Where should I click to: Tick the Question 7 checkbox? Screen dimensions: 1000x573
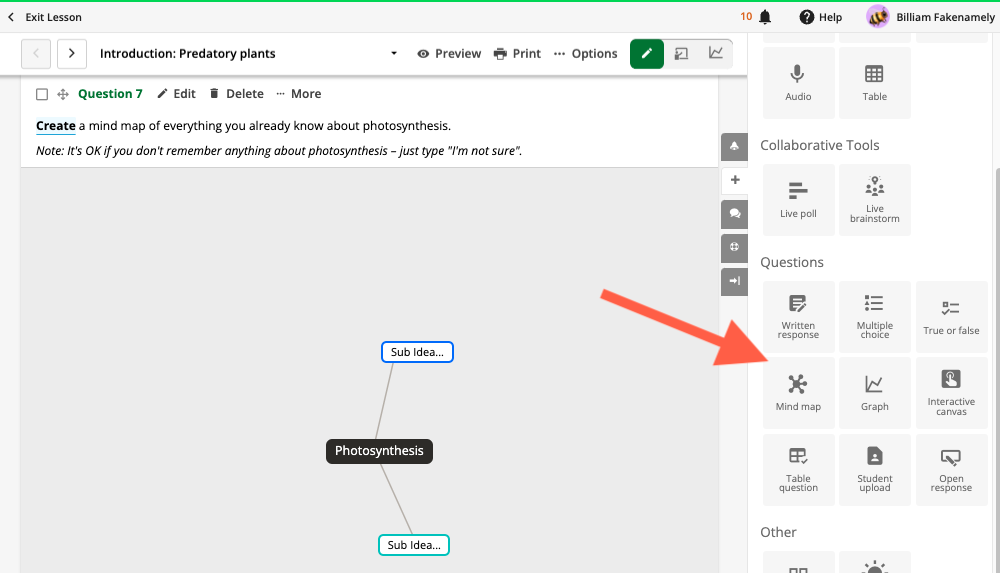click(42, 94)
